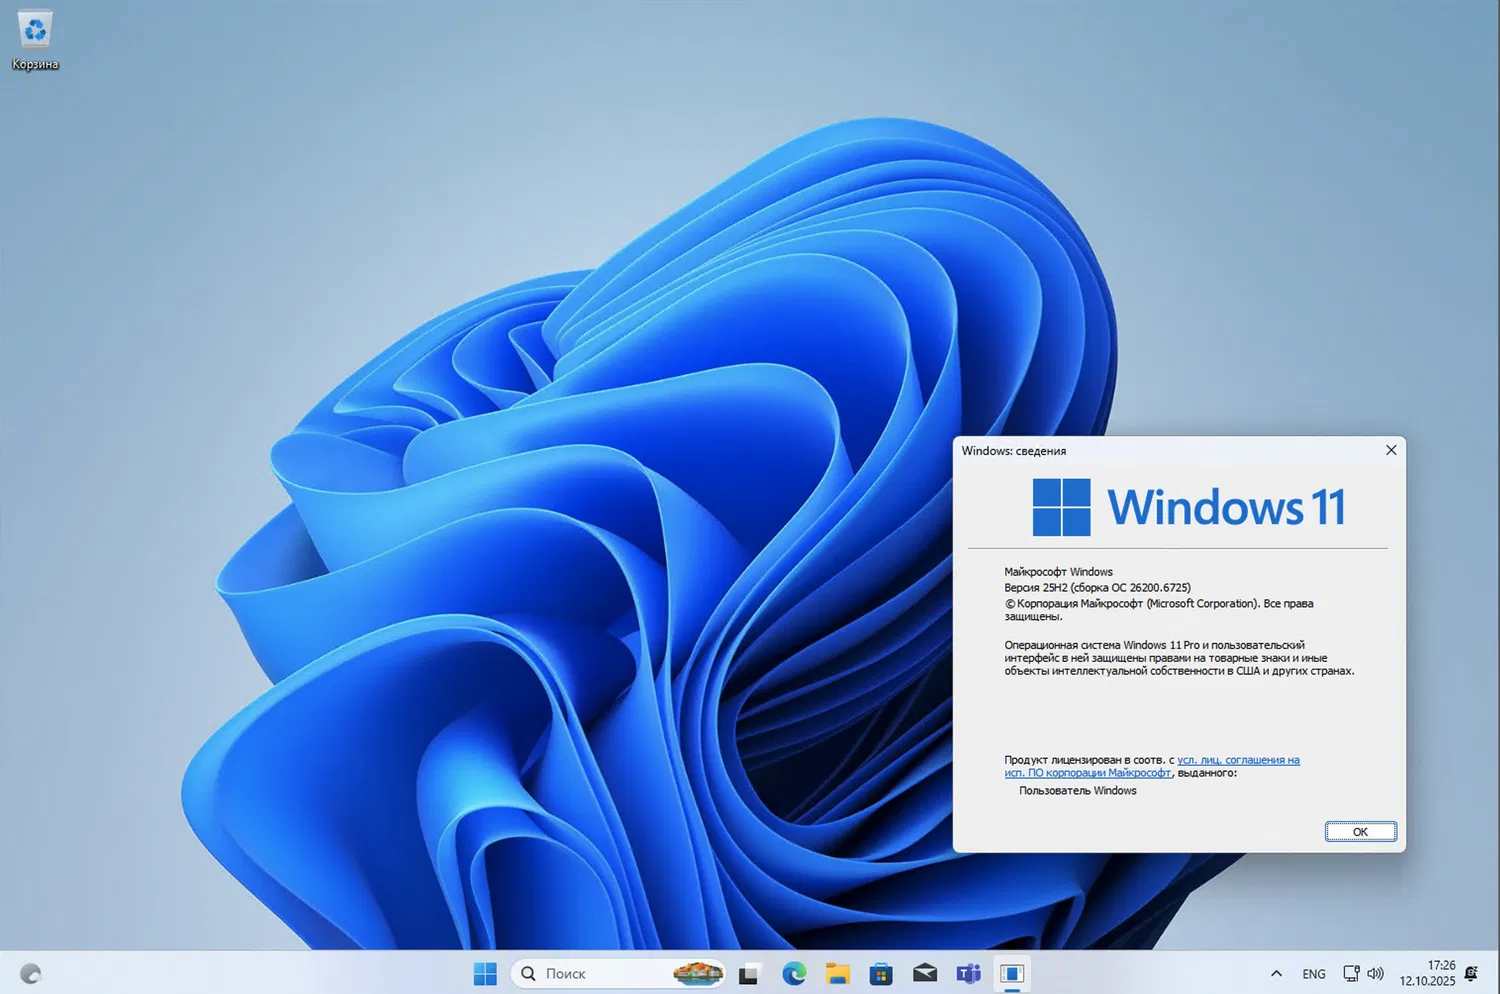Image resolution: width=1500 pixels, height=994 pixels.
Task: Click OK in the Windows: сведения dialog
Action: [1360, 832]
